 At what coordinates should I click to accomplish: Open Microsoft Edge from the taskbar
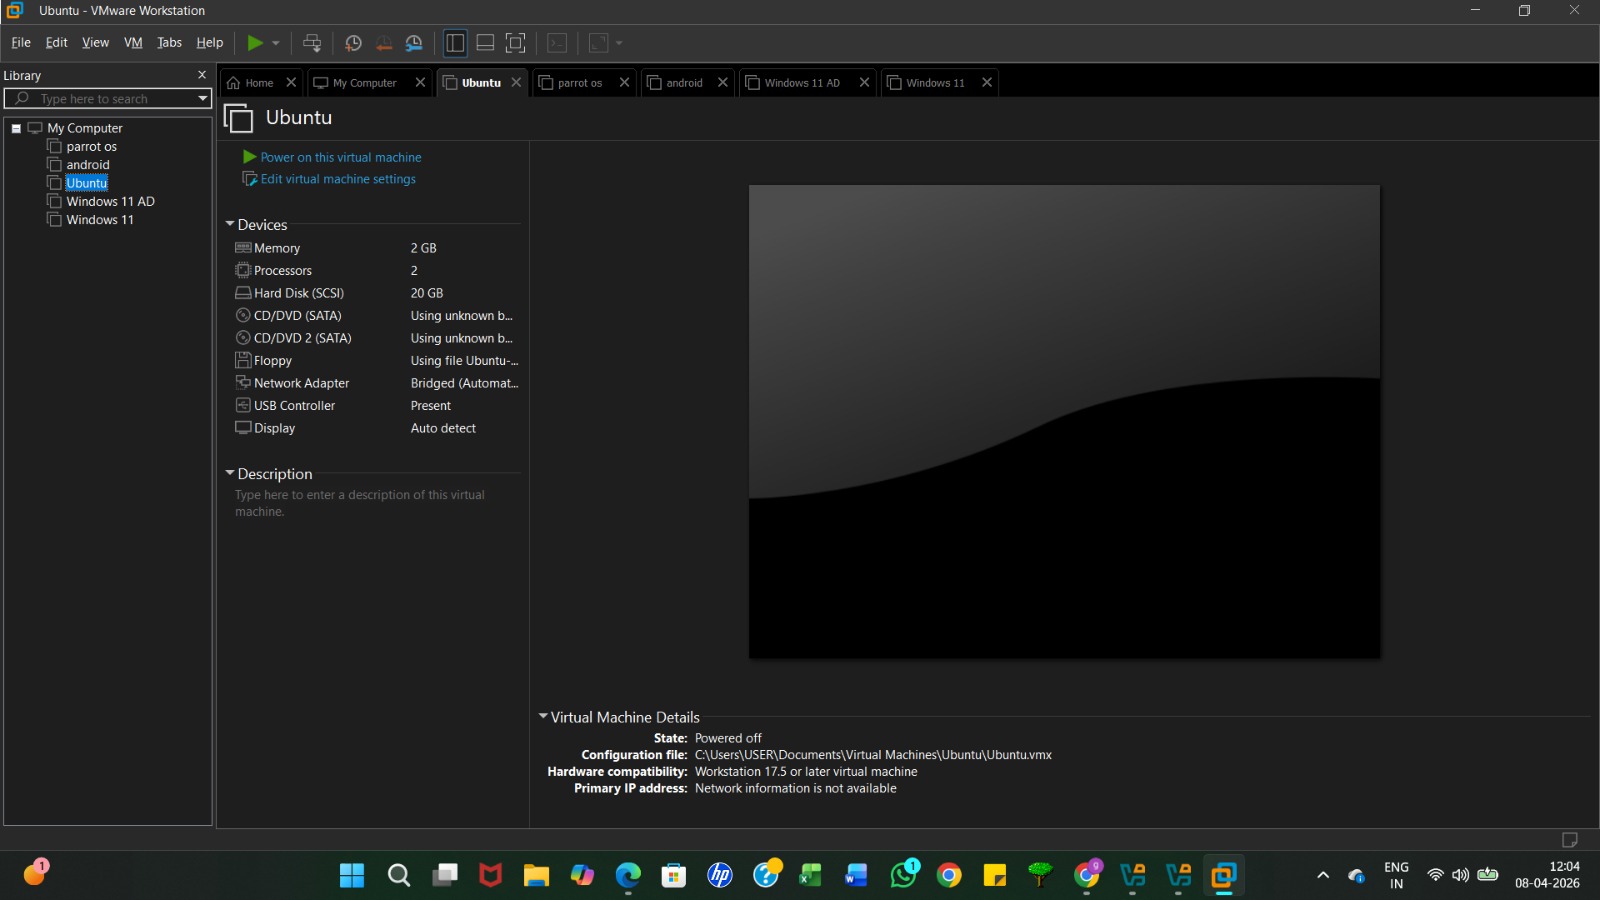[x=628, y=876]
